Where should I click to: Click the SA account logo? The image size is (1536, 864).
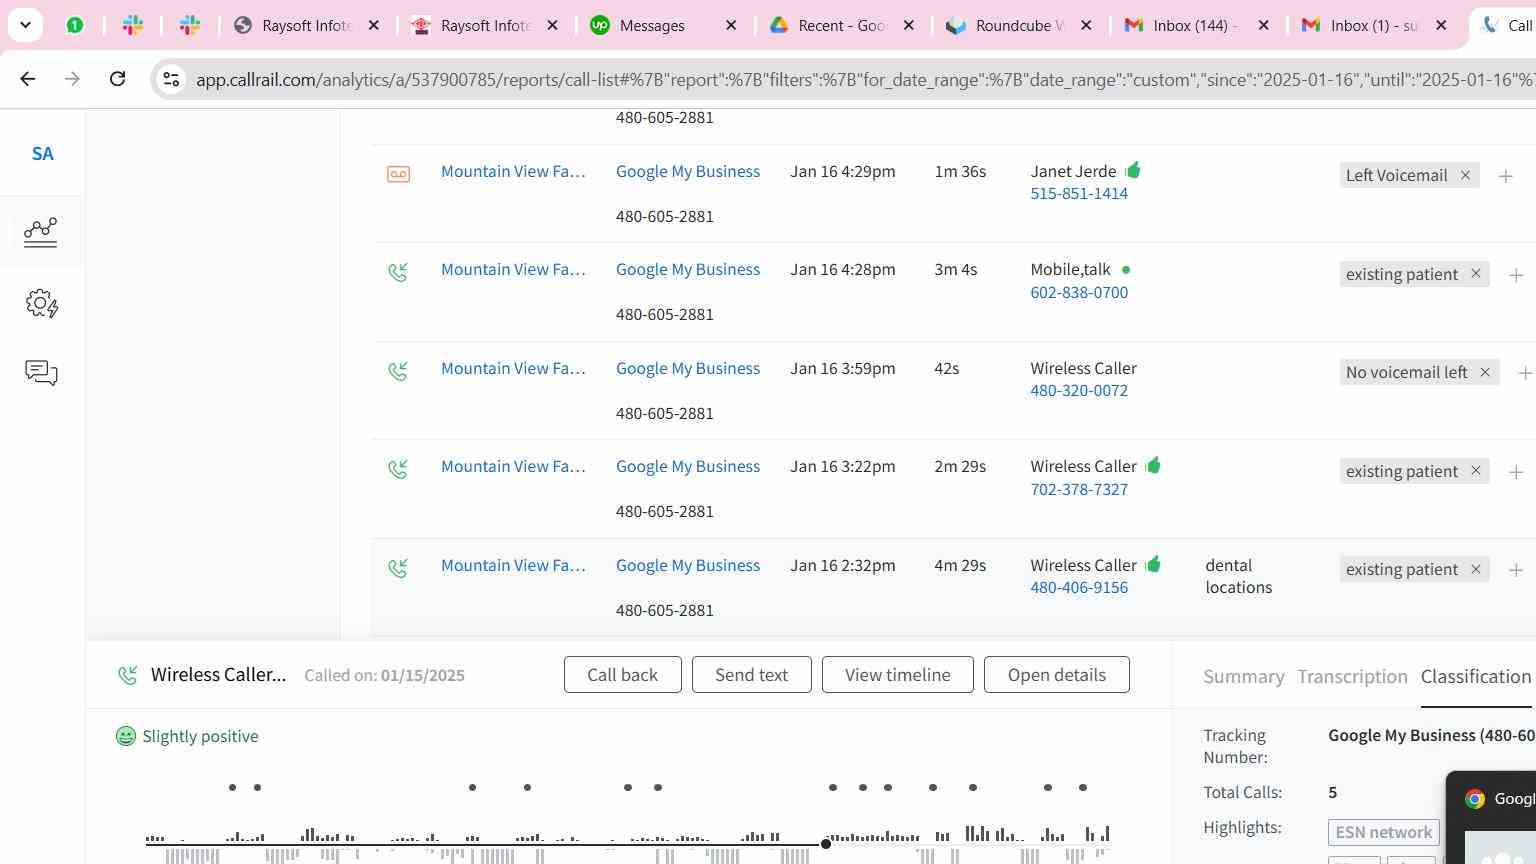tap(42, 154)
